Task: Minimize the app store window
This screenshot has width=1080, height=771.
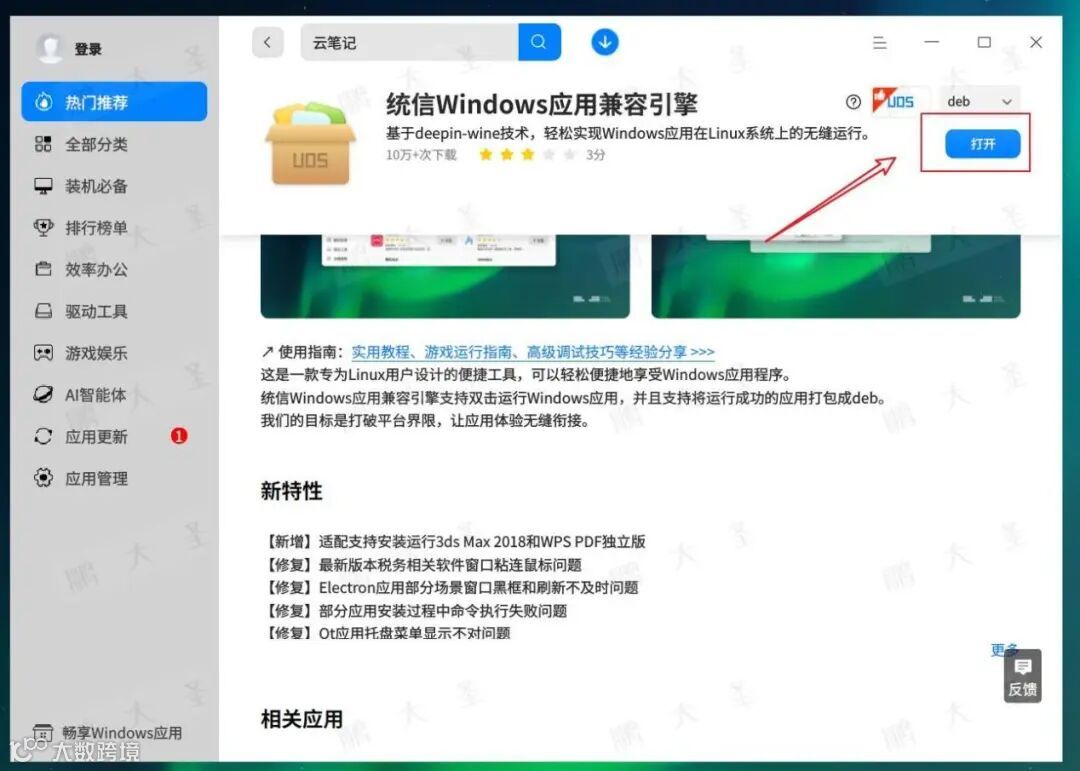Action: [932, 42]
